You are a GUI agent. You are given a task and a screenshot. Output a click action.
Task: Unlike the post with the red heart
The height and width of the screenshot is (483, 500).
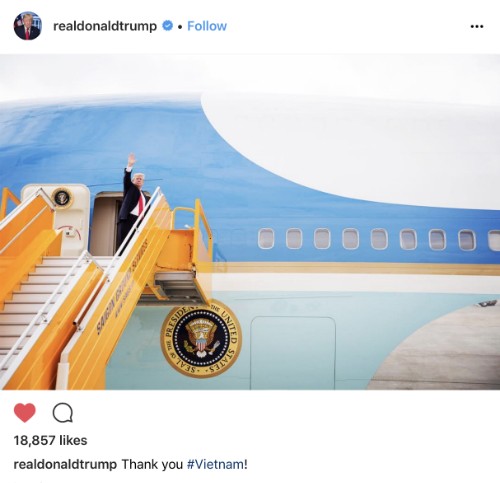click(x=25, y=412)
